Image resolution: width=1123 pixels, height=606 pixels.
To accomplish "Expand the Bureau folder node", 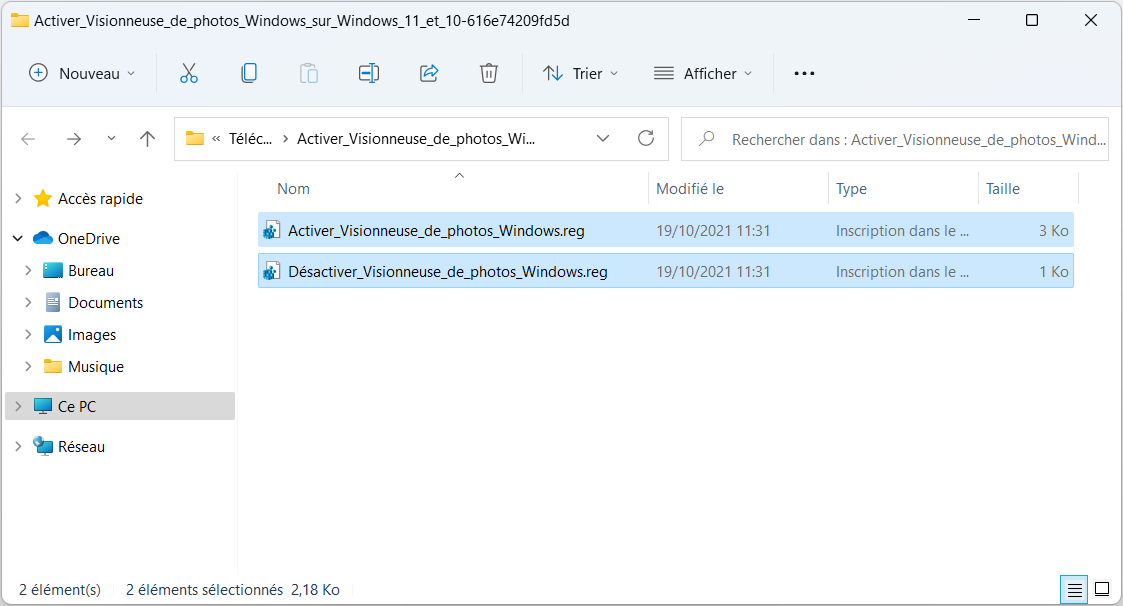I will [x=28, y=270].
